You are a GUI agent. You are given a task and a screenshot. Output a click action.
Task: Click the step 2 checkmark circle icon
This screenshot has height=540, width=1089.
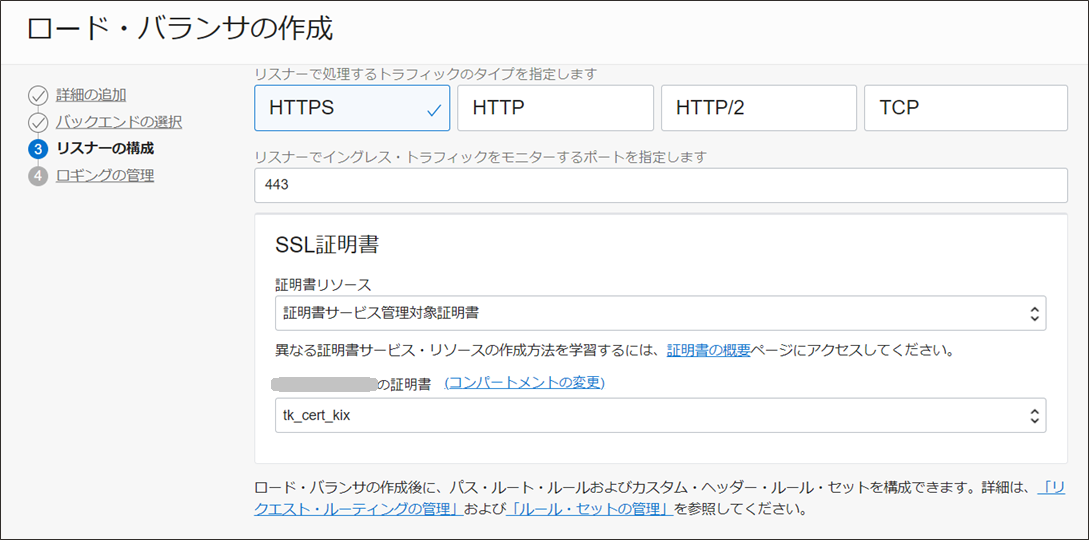click(38, 122)
